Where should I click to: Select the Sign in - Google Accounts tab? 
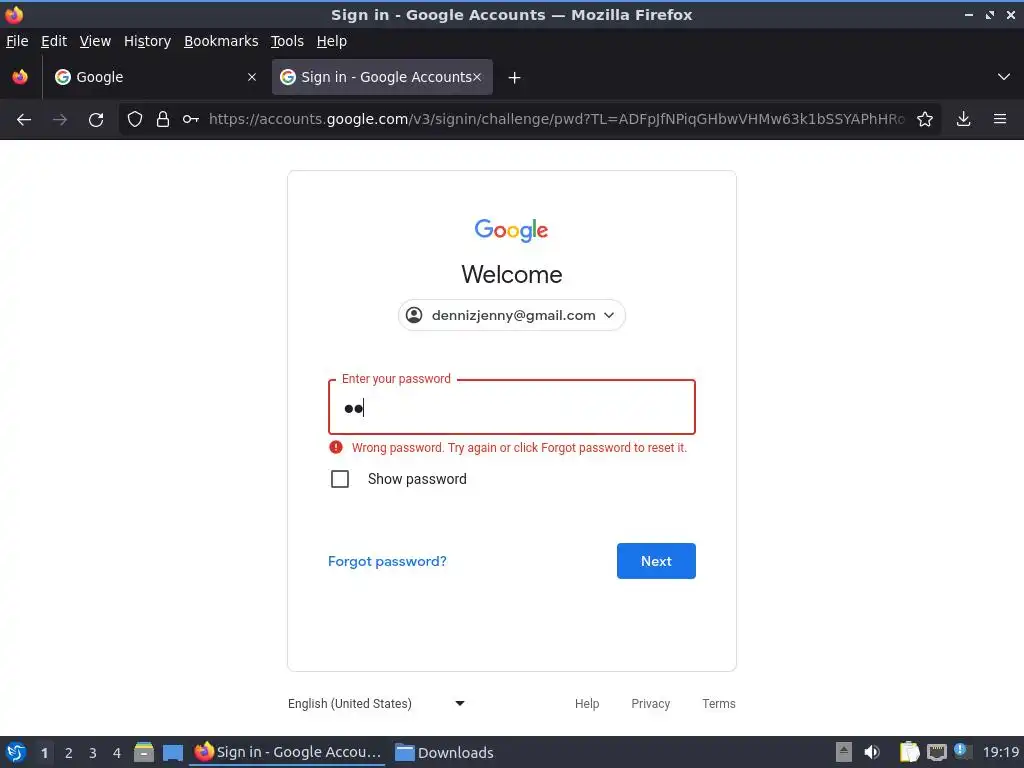click(382, 77)
